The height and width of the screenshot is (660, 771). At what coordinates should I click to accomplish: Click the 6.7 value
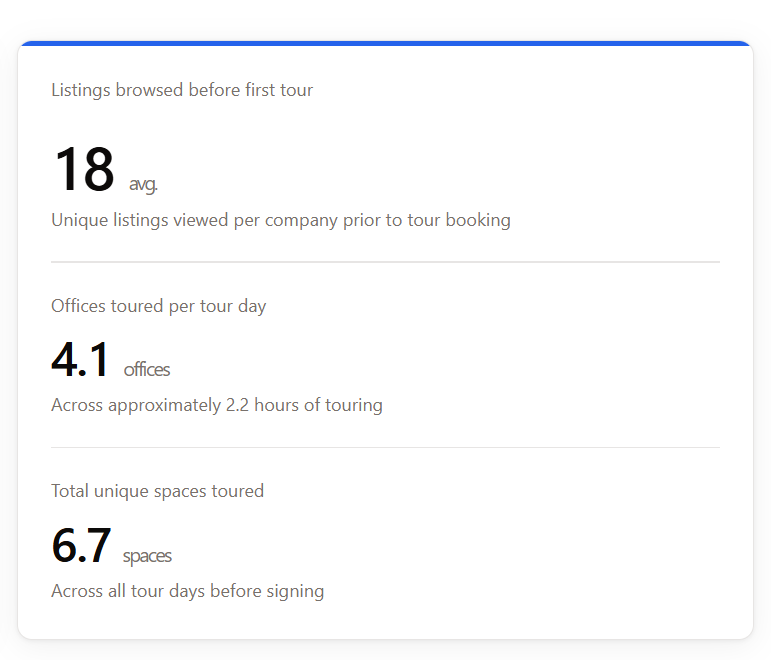[81, 545]
